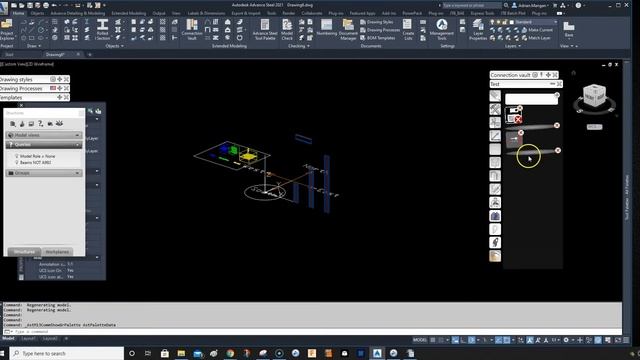
Task: Click the Base view button
Action: click(569, 29)
